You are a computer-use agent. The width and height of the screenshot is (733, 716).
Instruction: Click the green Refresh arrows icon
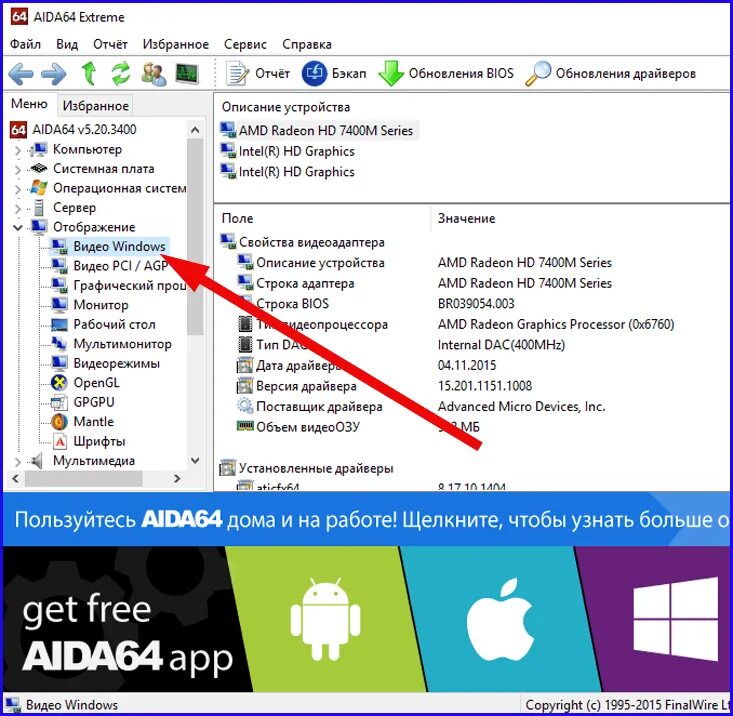coord(121,73)
